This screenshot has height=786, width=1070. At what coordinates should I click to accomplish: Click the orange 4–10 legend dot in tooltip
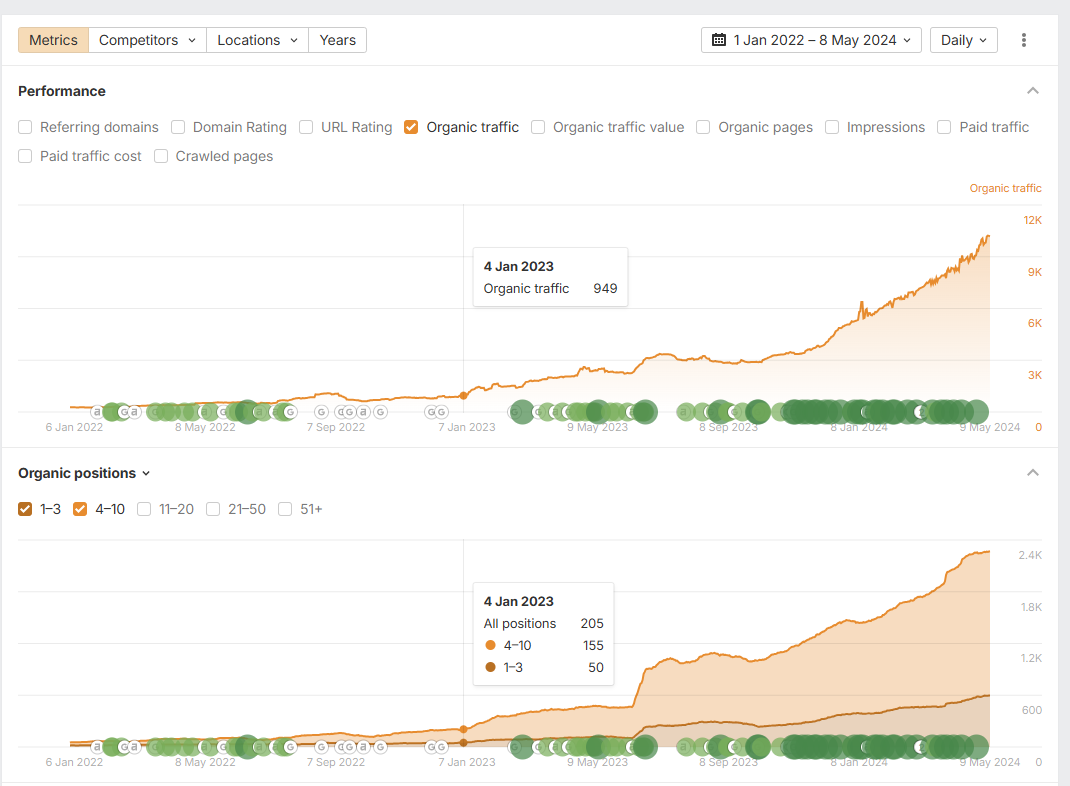490,645
